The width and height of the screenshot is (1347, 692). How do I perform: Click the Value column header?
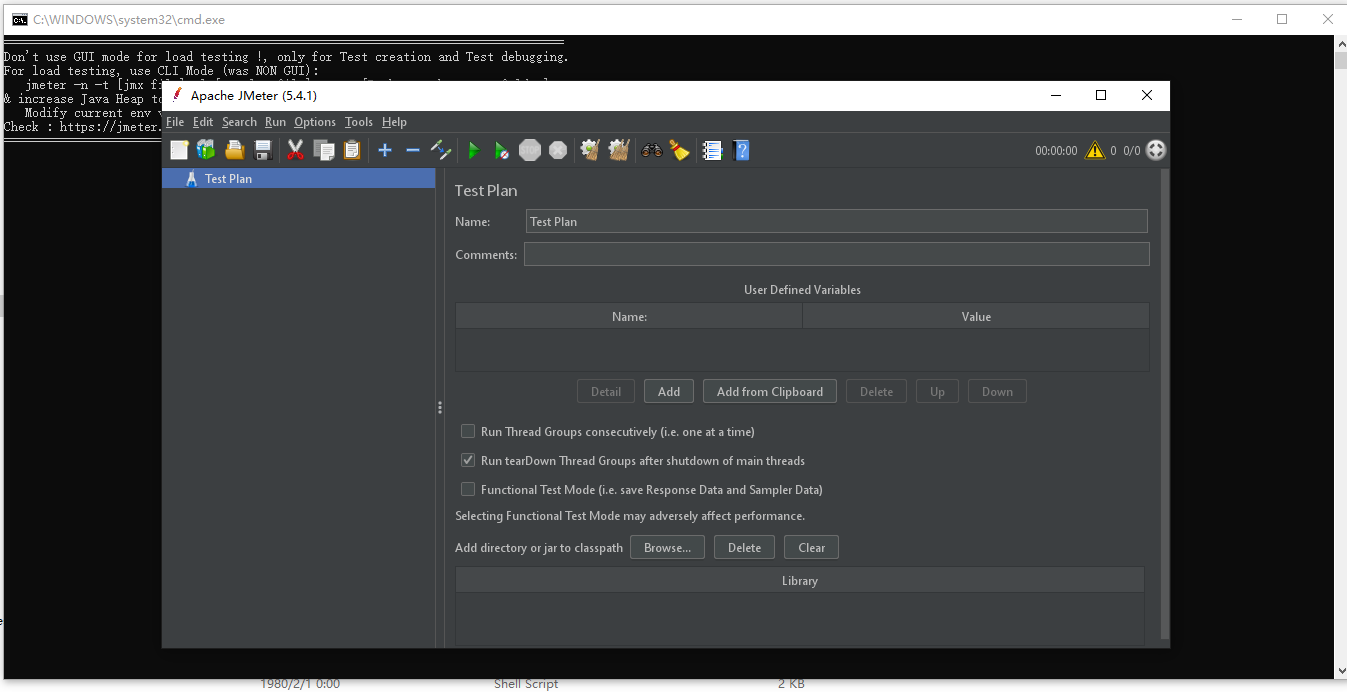point(976,316)
